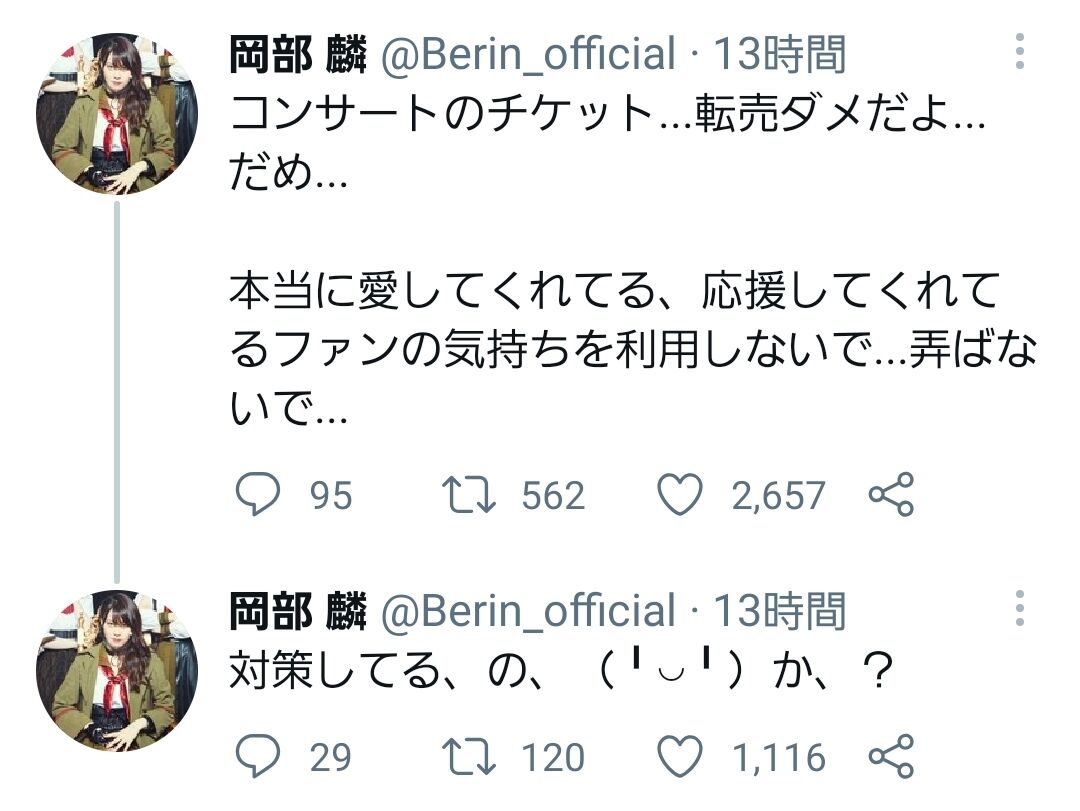The image size is (1080, 811).
Task: Retweet the first tweet about tickets
Action: click(471, 495)
